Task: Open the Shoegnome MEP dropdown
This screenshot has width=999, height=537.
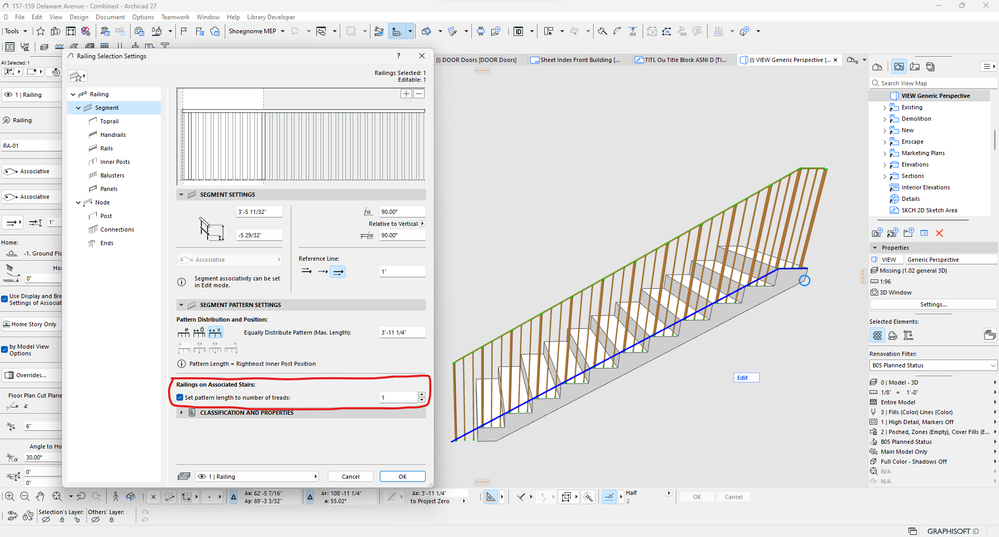Action: pos(255,31)
